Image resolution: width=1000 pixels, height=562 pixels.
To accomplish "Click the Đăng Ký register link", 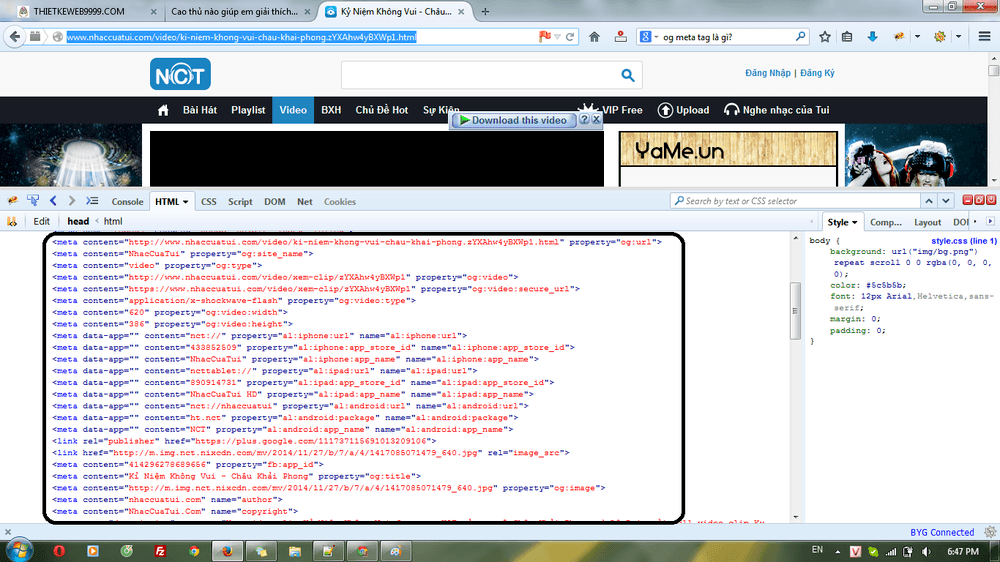I will pyautogui.click(x=818, y=73).
